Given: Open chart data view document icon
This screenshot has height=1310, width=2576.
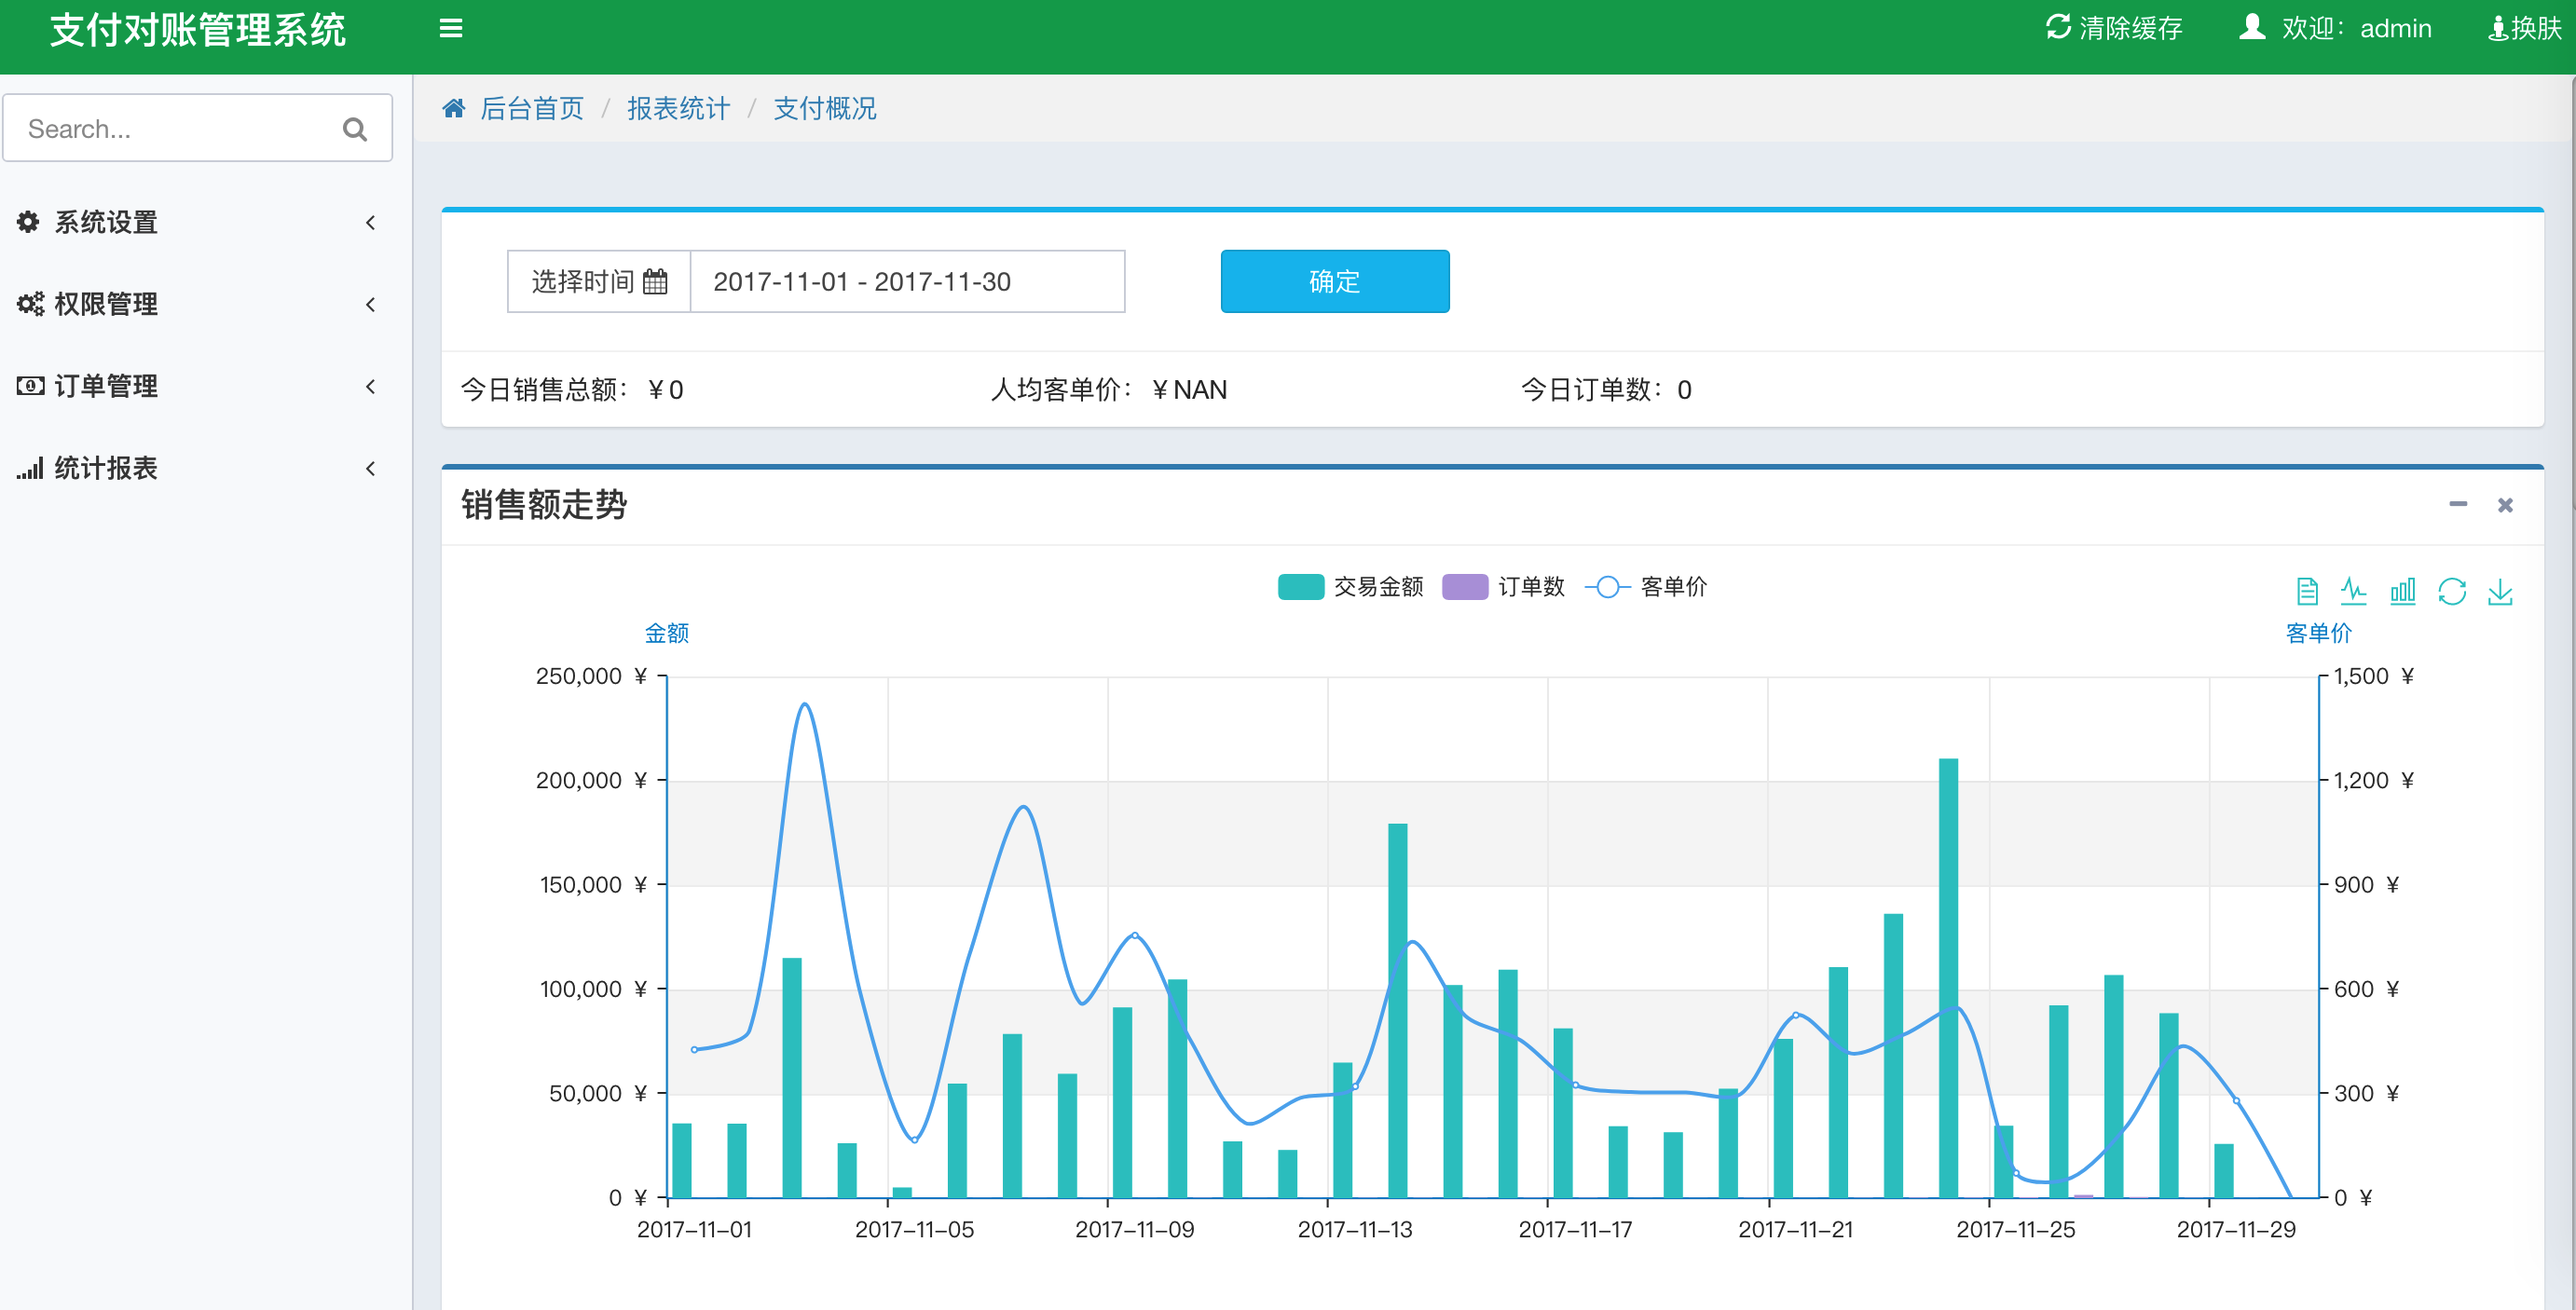Looking at the screenshot, I should [x=2307, y=591].
